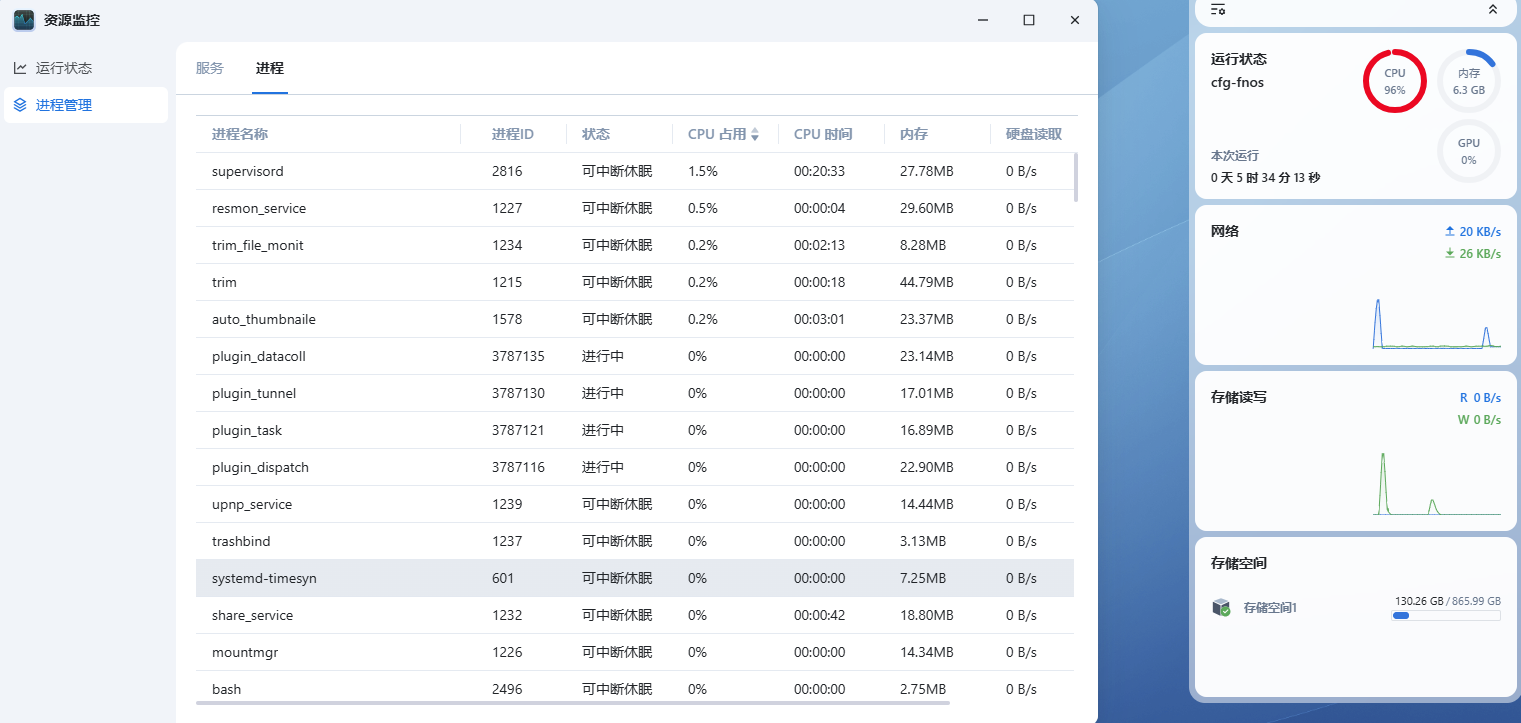Viewport: 1521px width, 723px height.
Task: Click CPU time 00:20:33
Action: click(x=819, y=171)
